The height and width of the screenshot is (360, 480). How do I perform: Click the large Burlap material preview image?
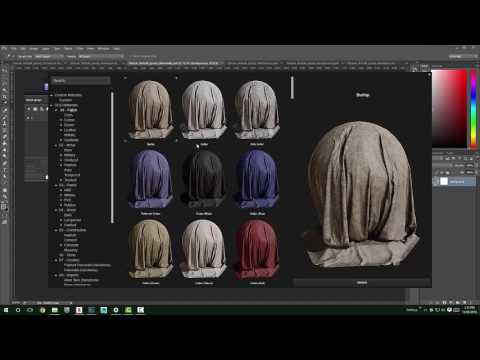(362, 195)
